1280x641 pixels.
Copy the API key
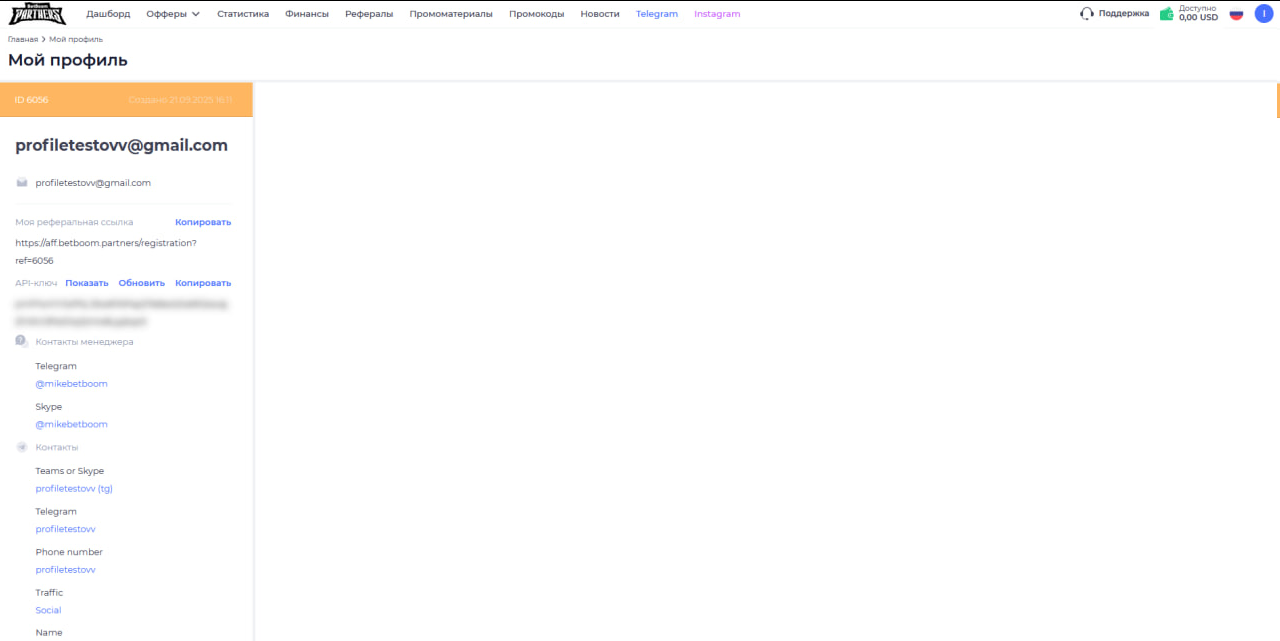coord(203,283)
